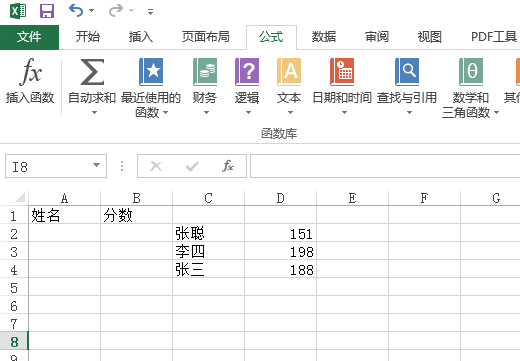The width and height of the screenshot is (520, 361).
Task: Switch to the 视图 tab
Action: pos(430,37)
